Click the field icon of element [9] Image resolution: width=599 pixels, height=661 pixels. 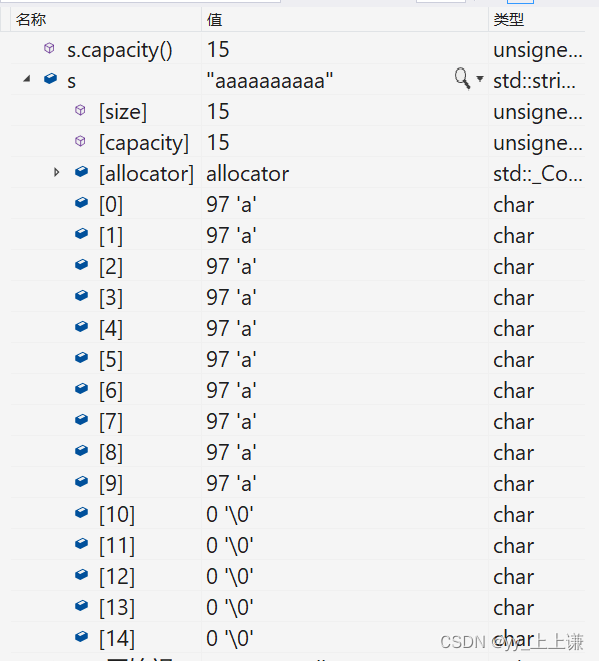[81, 481]
